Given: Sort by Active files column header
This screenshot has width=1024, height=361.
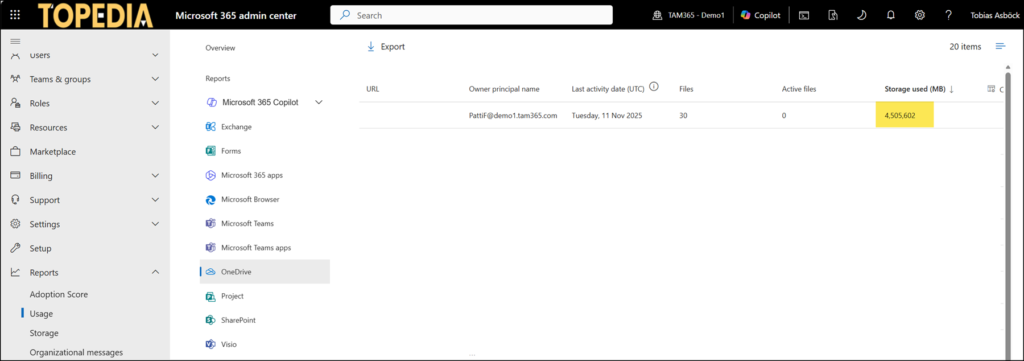Looking at the screenshot, I should tap(799, 89).
